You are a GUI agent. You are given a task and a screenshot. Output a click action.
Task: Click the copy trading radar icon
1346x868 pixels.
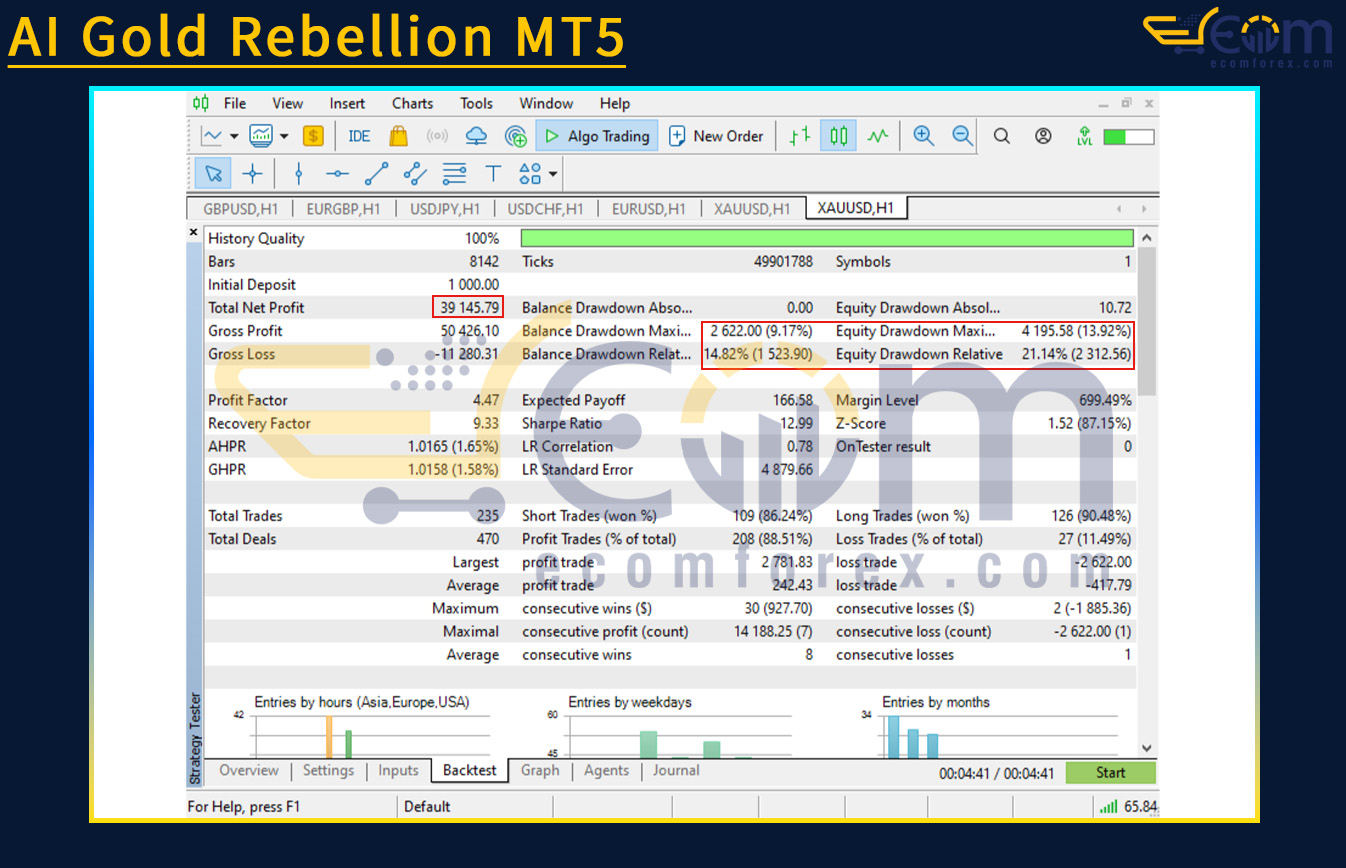(516, 136)
